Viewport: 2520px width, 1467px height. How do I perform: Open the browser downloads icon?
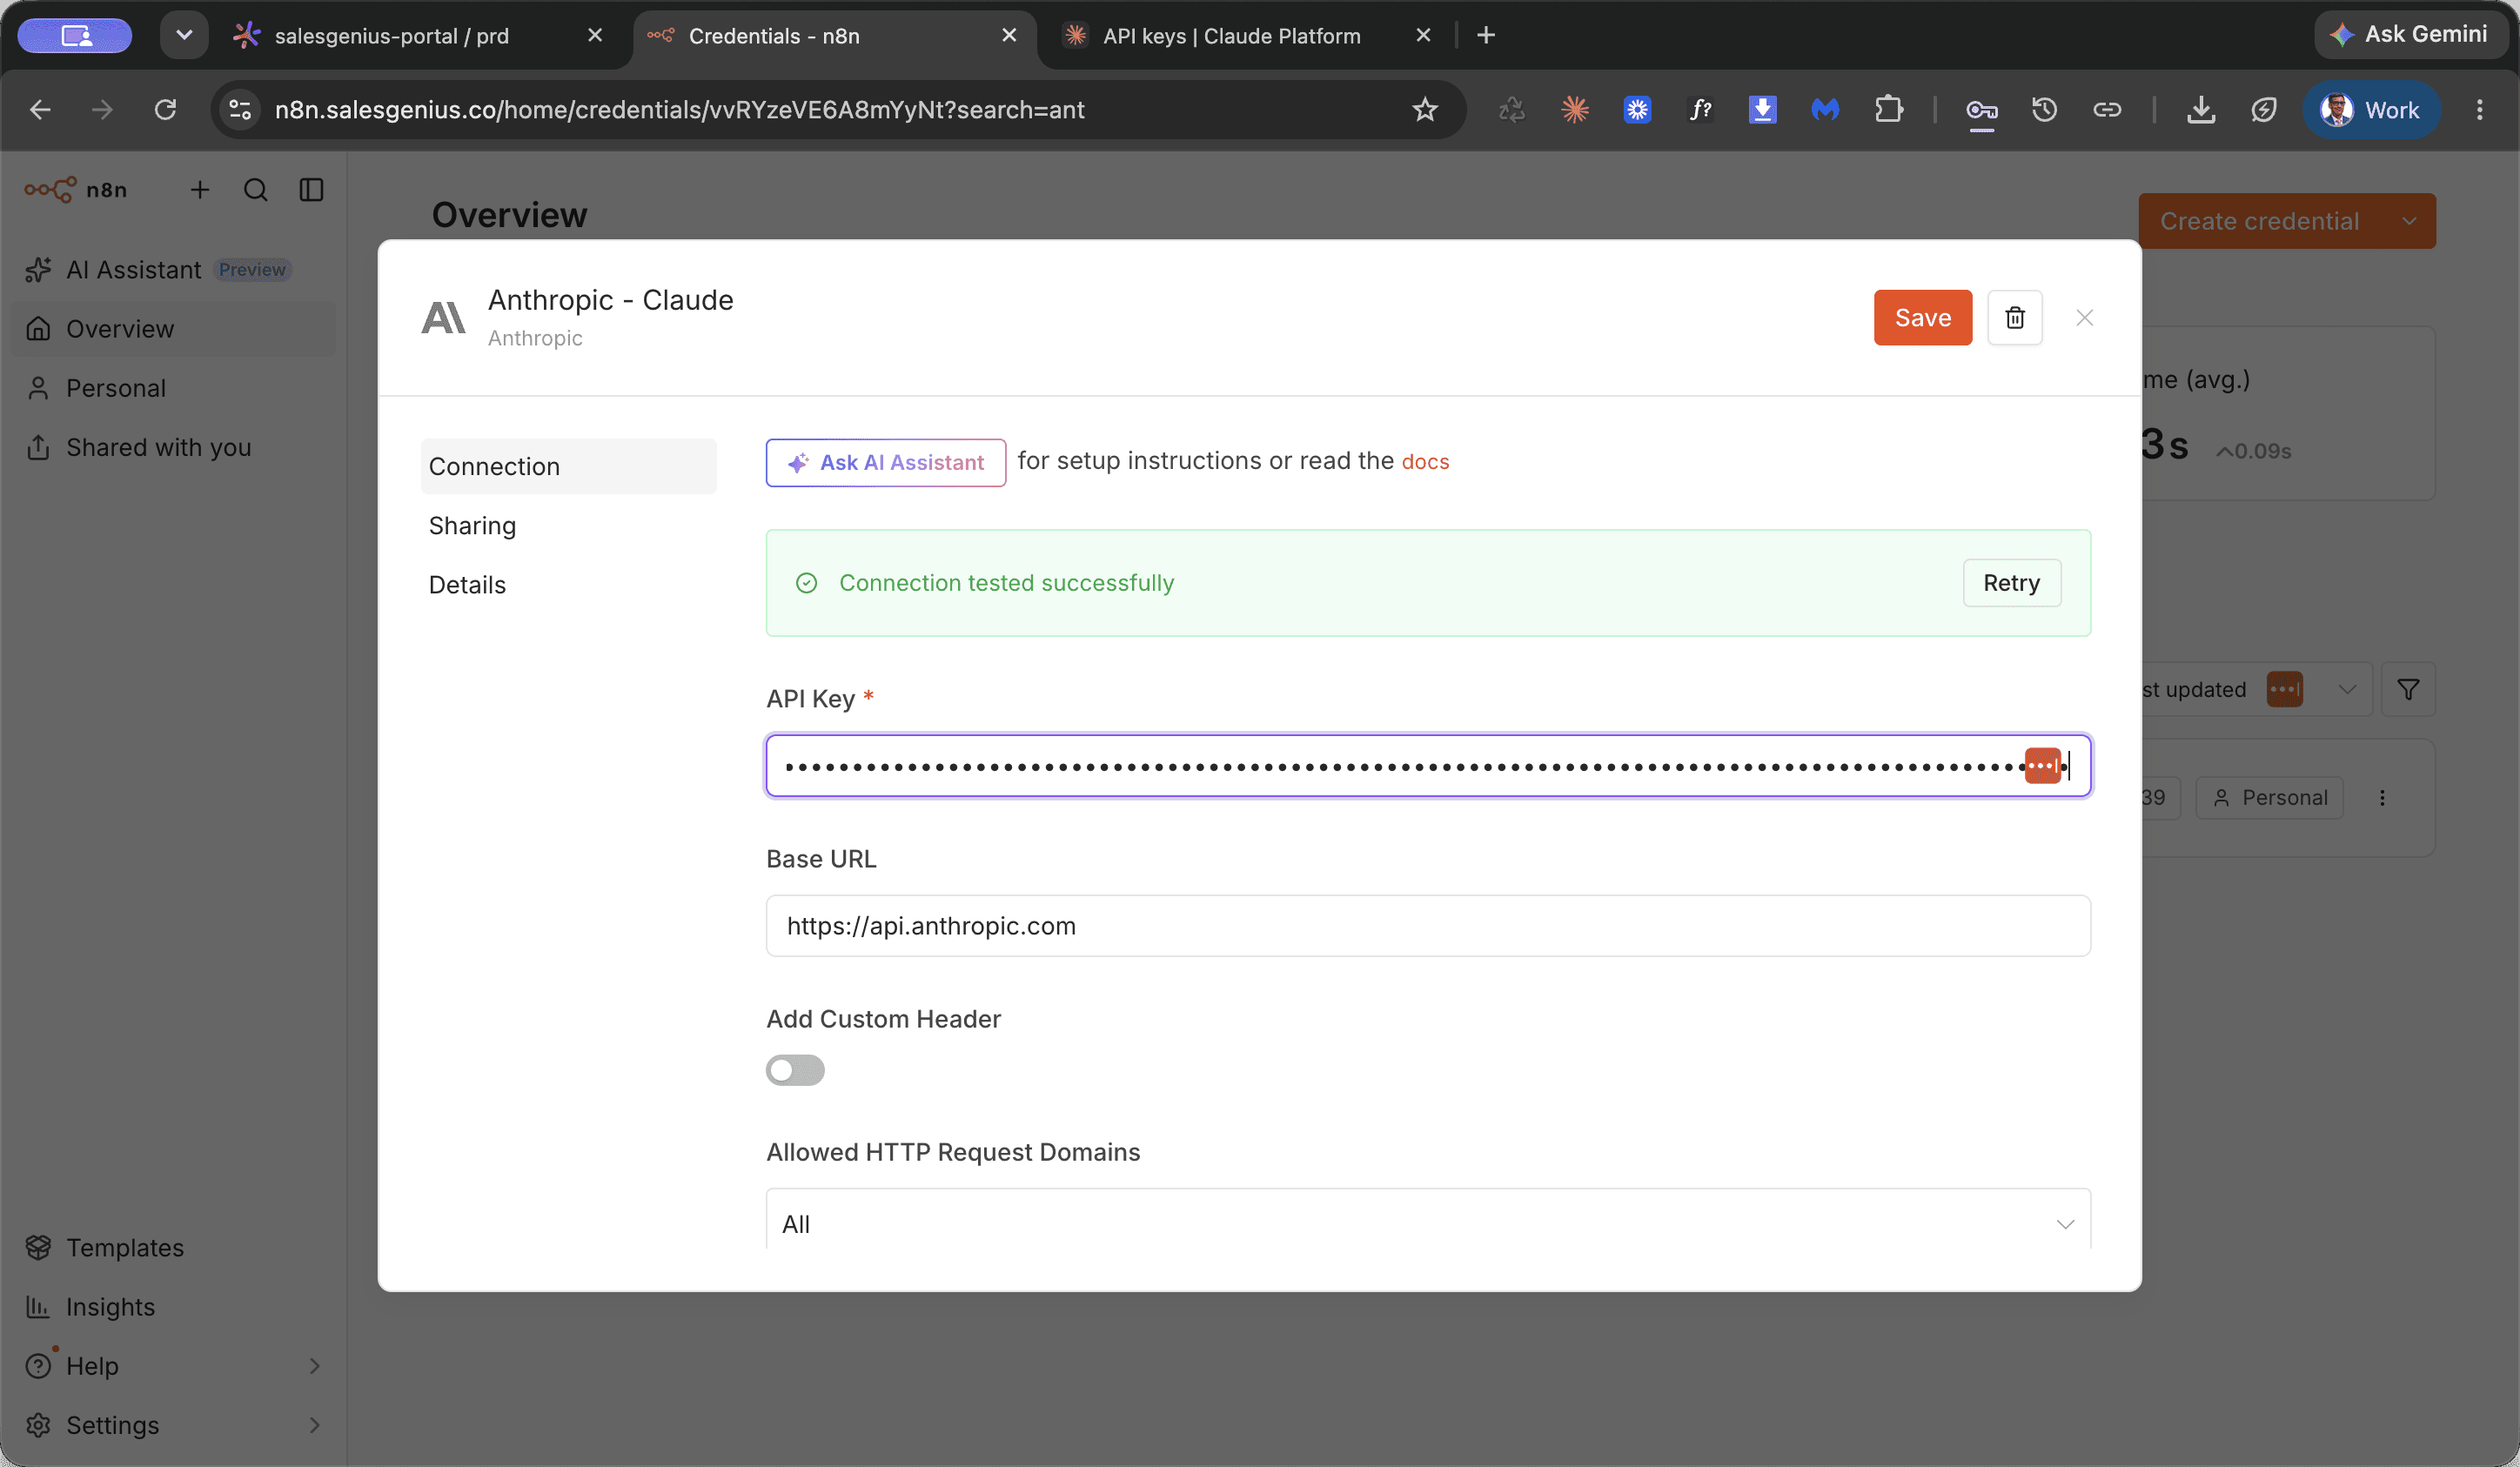coord(2201,109)
